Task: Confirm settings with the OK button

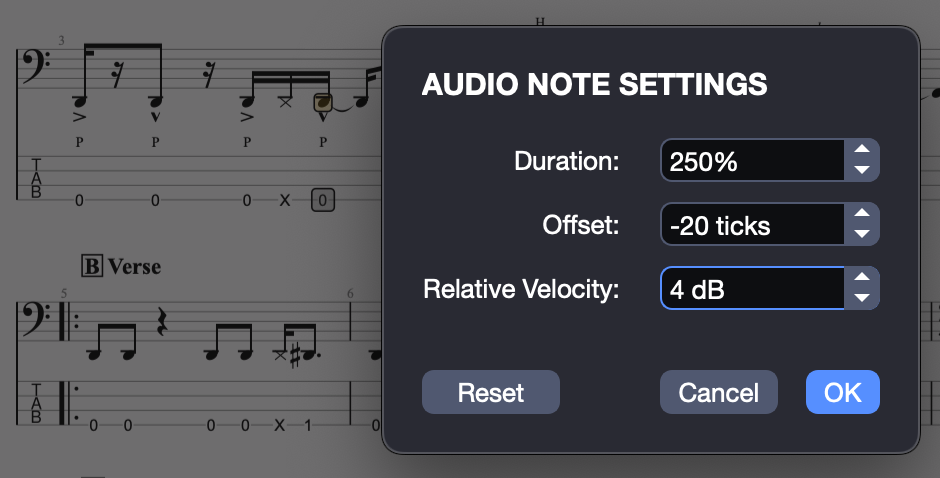Action: (x=843, y=392)
